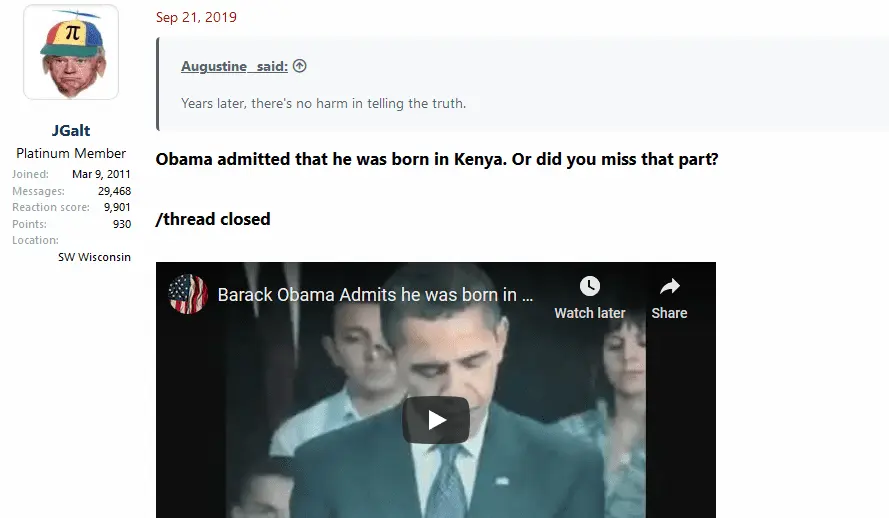Open JGalt's propeller-hat avatar image
The height and width of the screenshot is (518, 889).
(x=71, y=52)
